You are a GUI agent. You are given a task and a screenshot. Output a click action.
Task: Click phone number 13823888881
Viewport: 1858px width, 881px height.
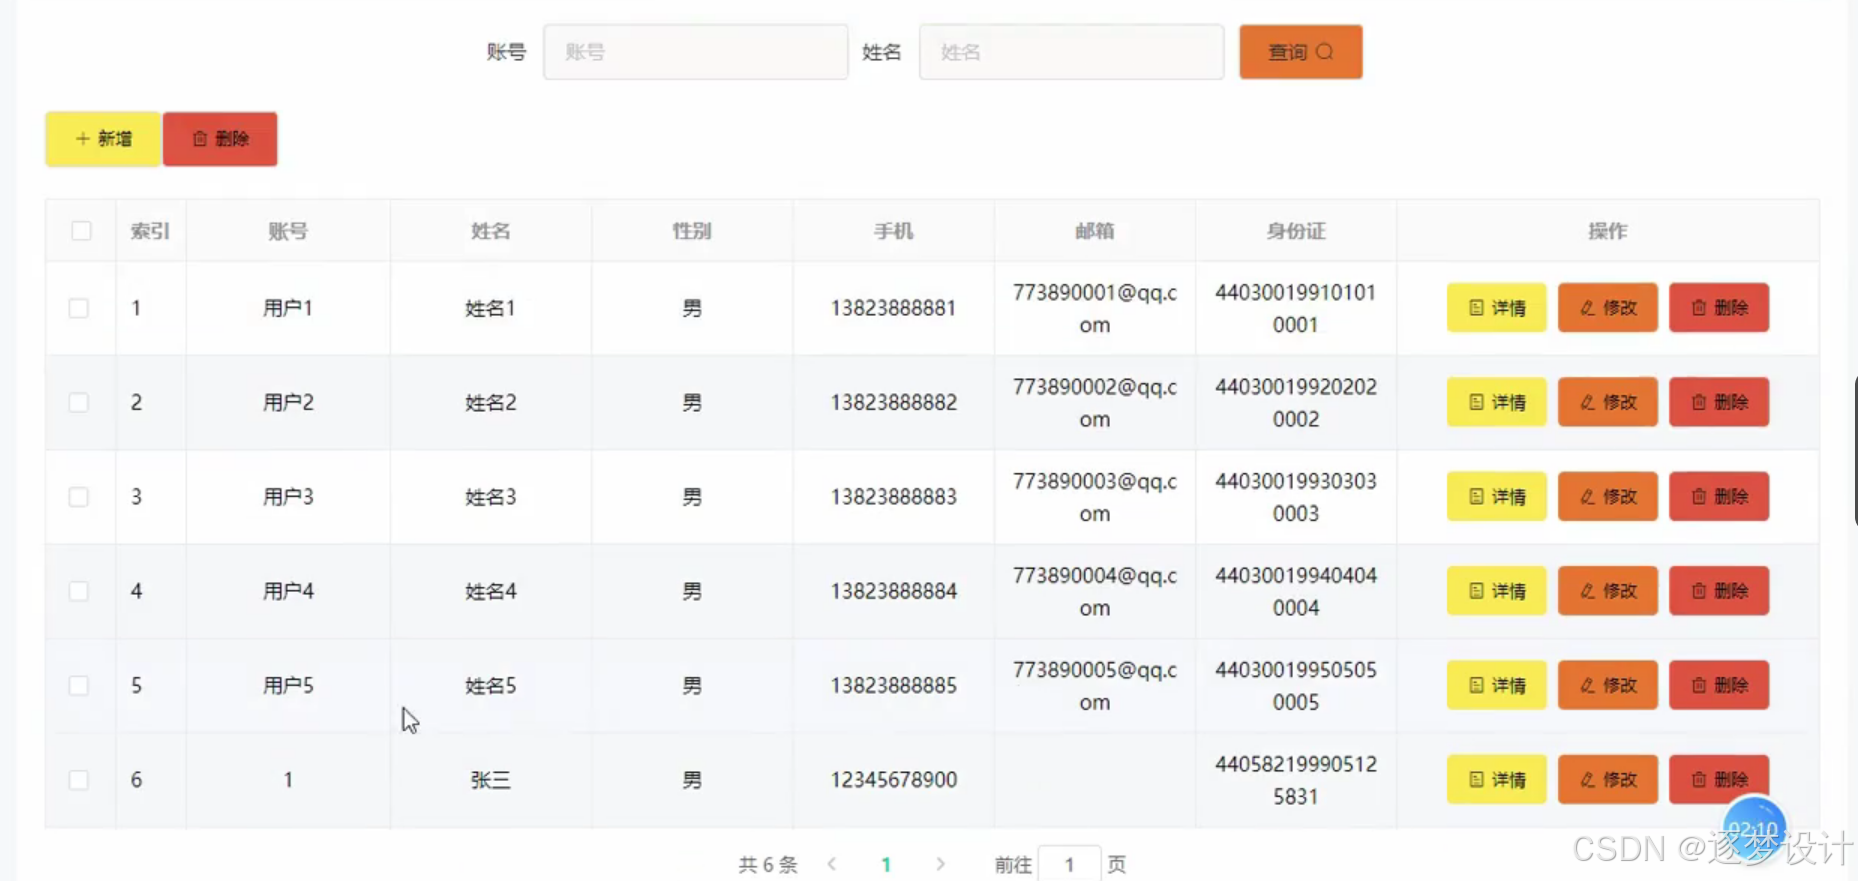(x=894, y=308)
